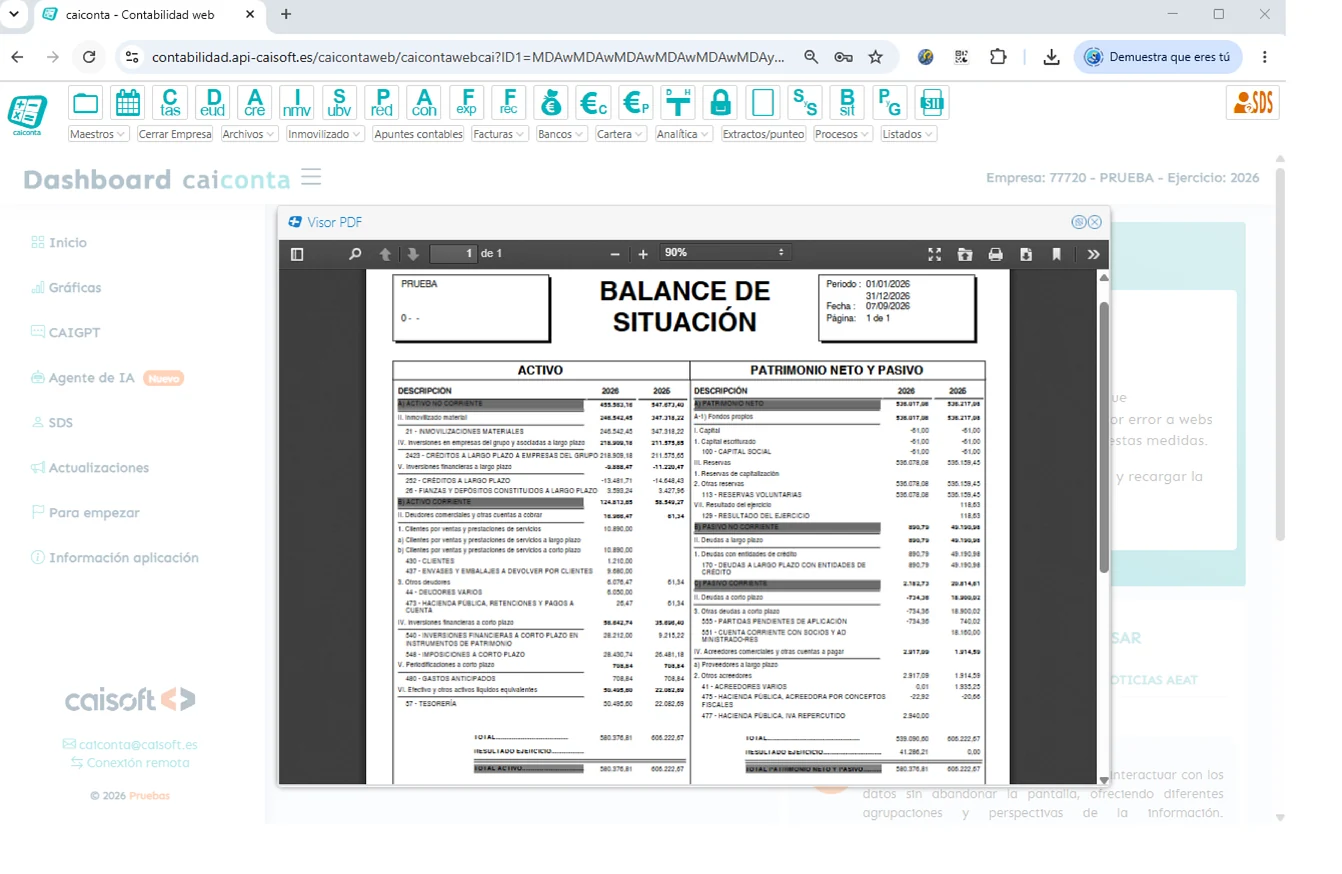Open the Inmovilizado dropdown menu
1342x874 pixels.
pyautogui.click(x=325, y=134)
